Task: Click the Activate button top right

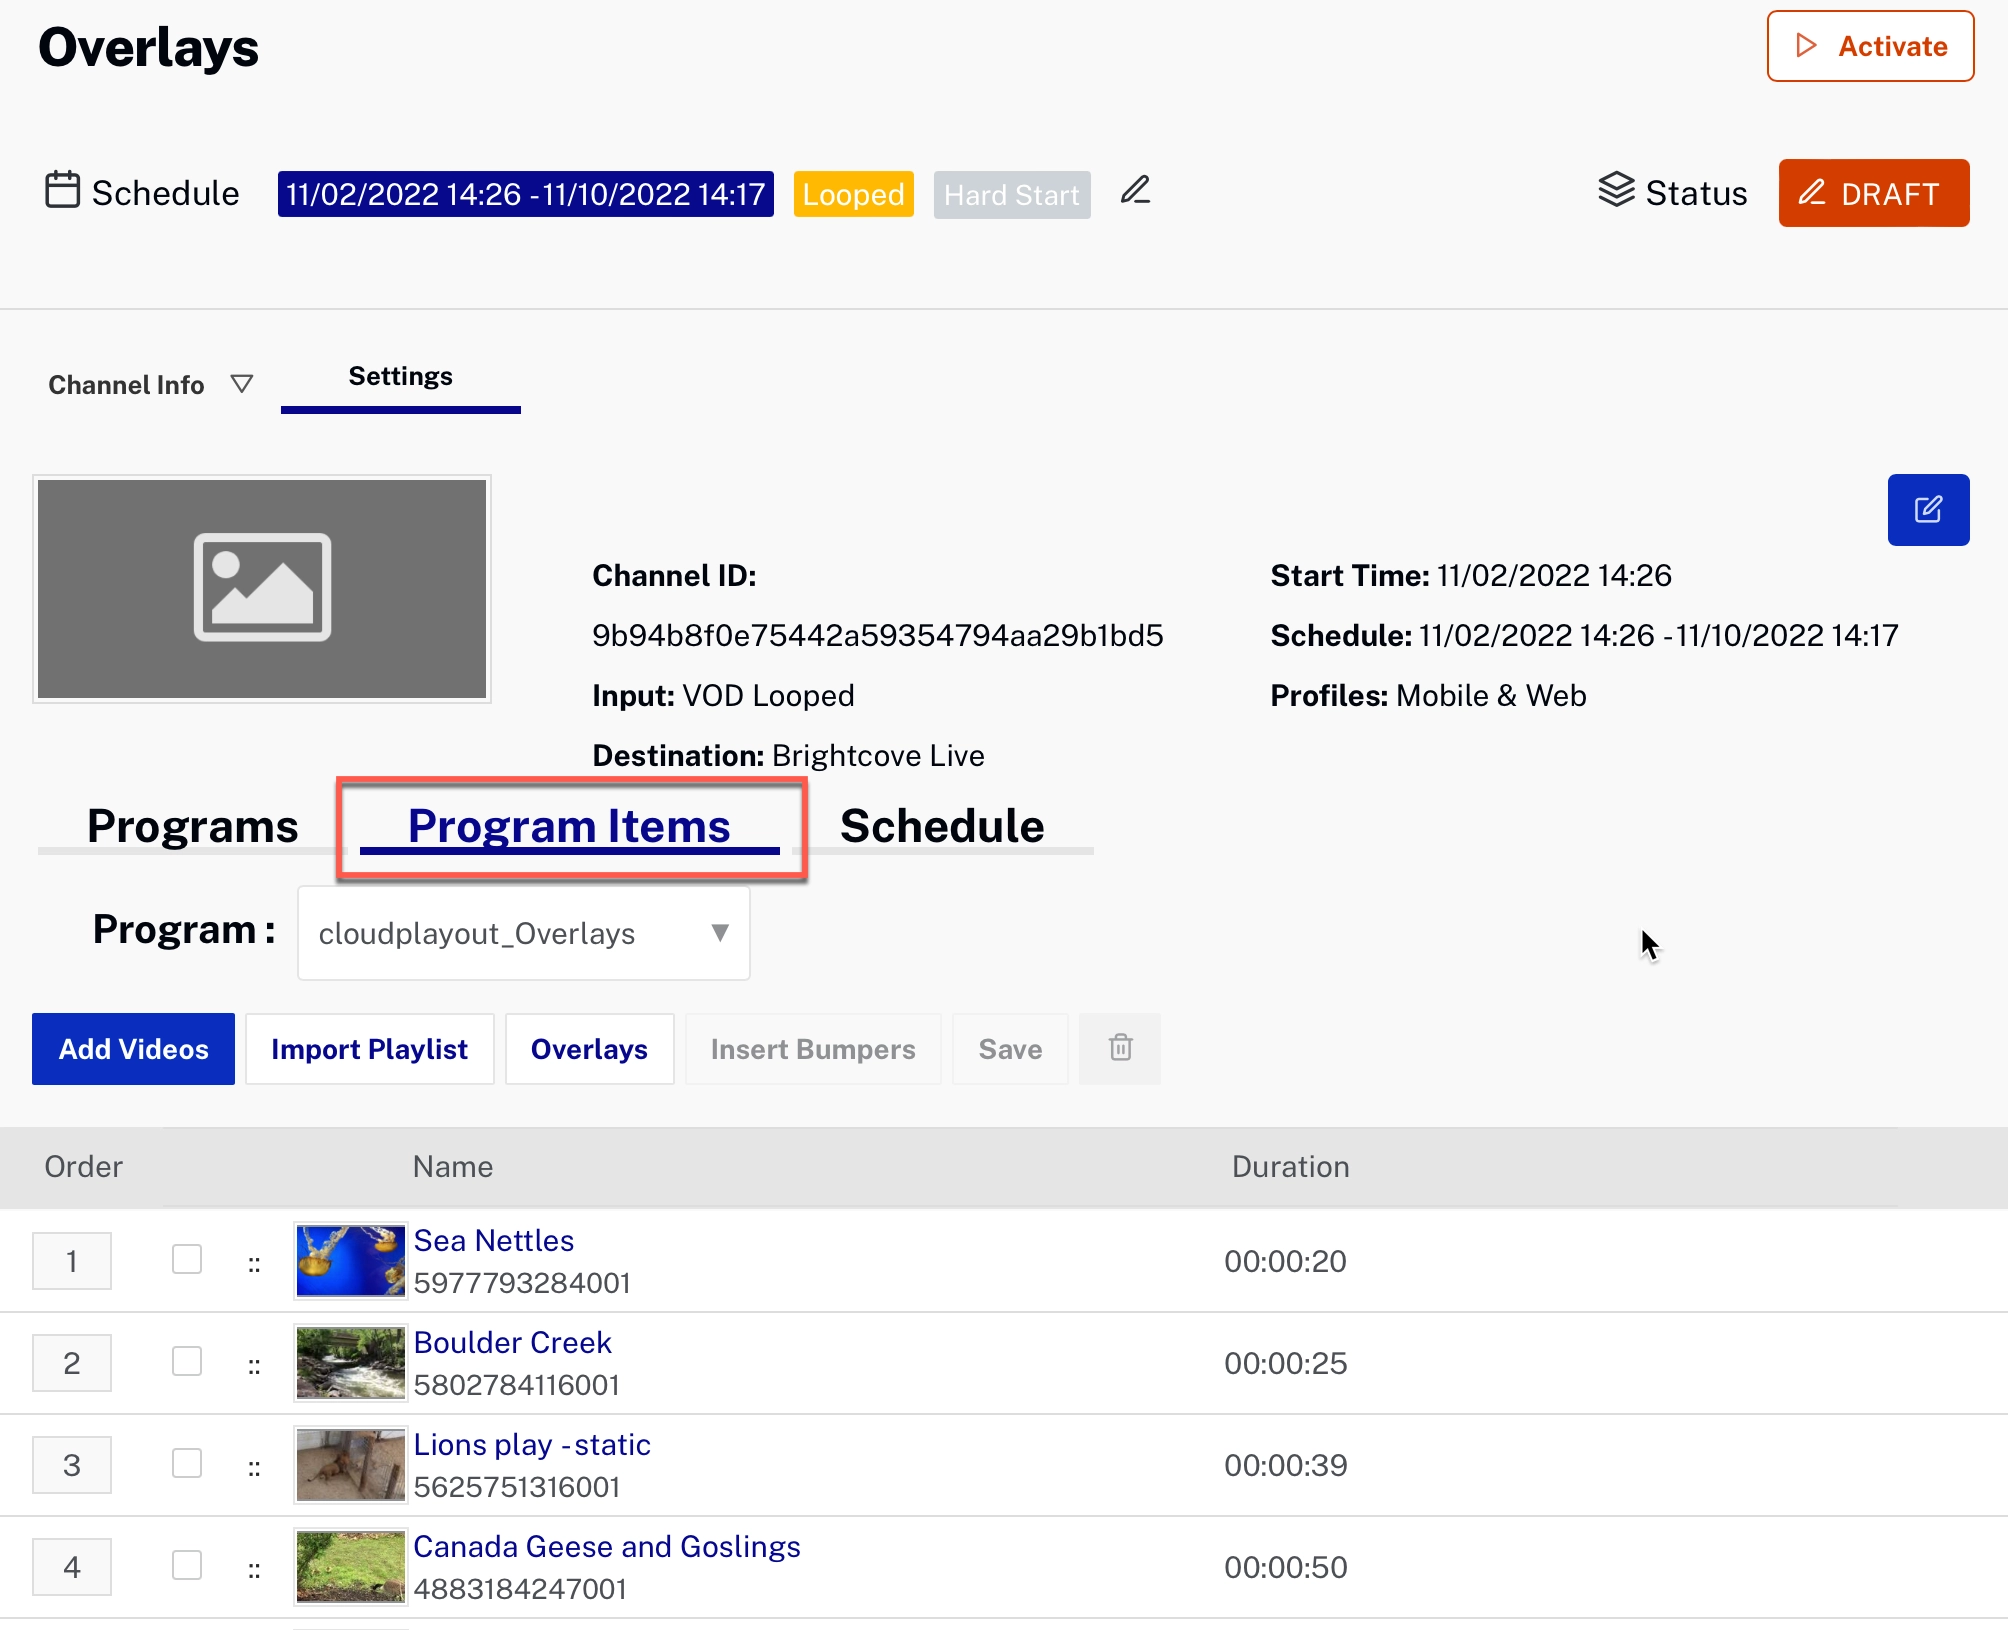Action: 1872,47
